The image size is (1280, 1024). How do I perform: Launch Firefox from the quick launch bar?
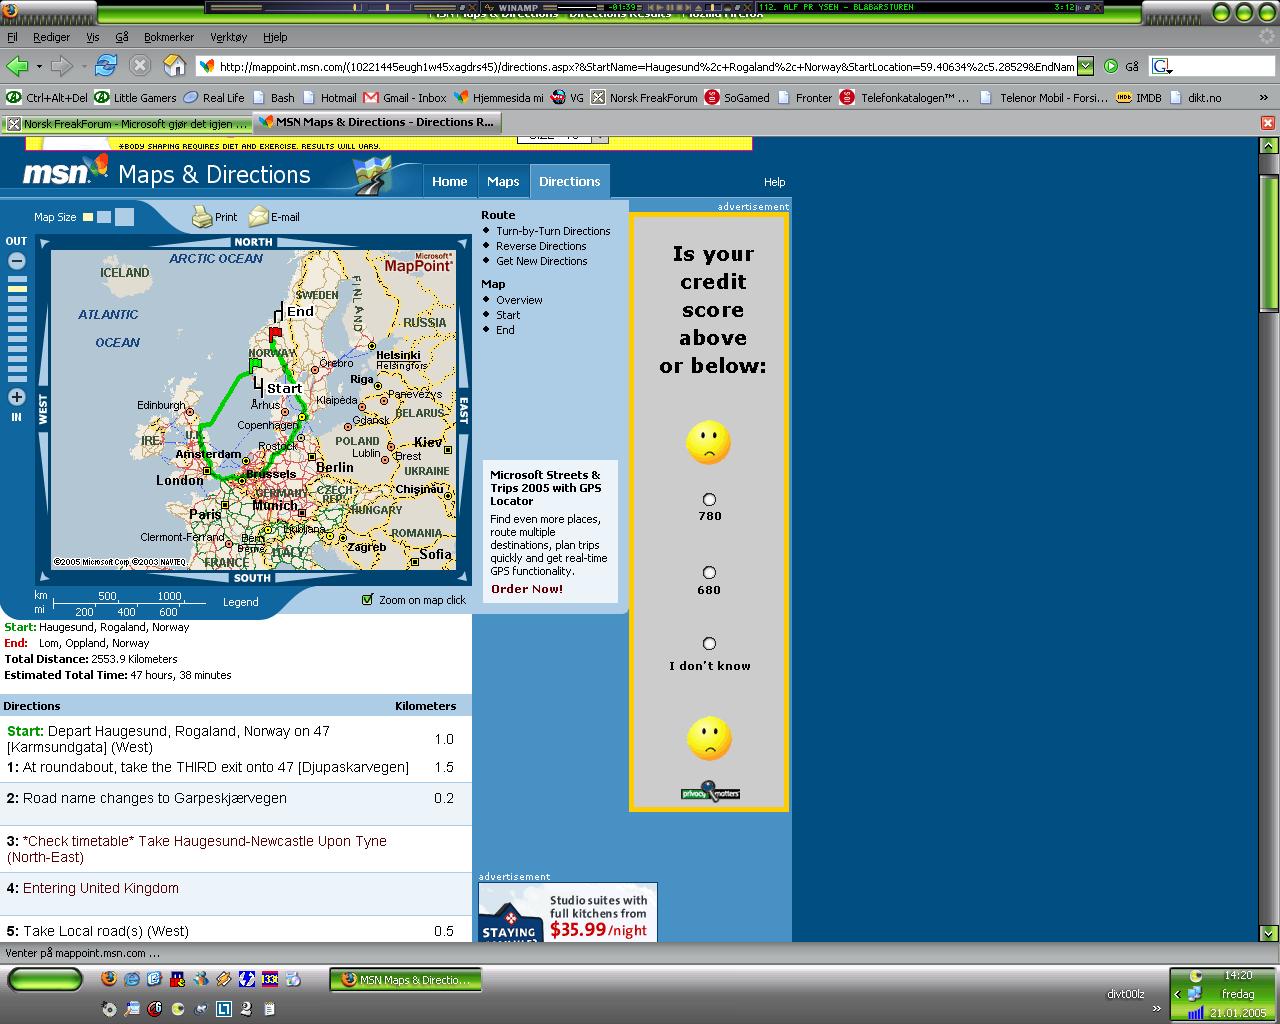tap(109, 979)
